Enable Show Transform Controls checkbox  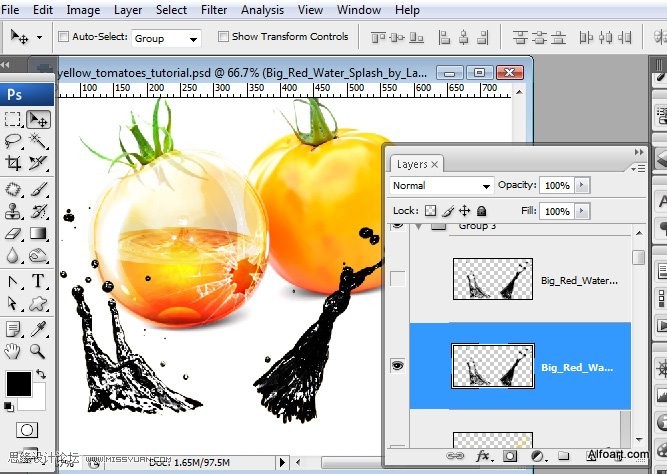[223, 37]
